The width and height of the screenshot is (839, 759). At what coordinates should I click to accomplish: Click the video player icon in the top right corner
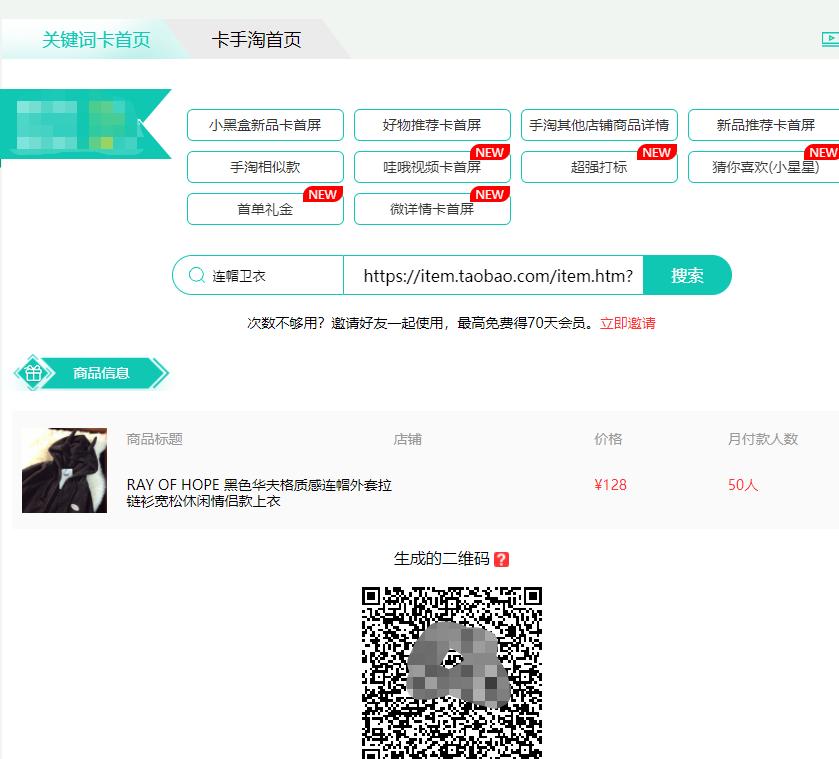coord(829,39)
